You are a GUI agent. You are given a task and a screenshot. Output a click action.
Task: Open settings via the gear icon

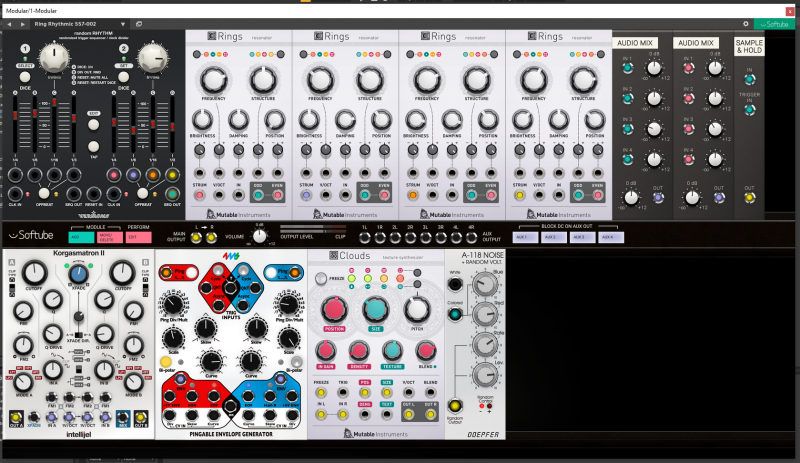[745, 24]
